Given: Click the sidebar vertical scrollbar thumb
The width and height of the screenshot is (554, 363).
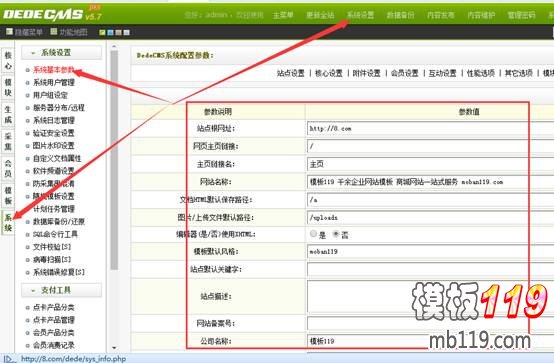Looking at the screenshot, I should click(114, 160).
